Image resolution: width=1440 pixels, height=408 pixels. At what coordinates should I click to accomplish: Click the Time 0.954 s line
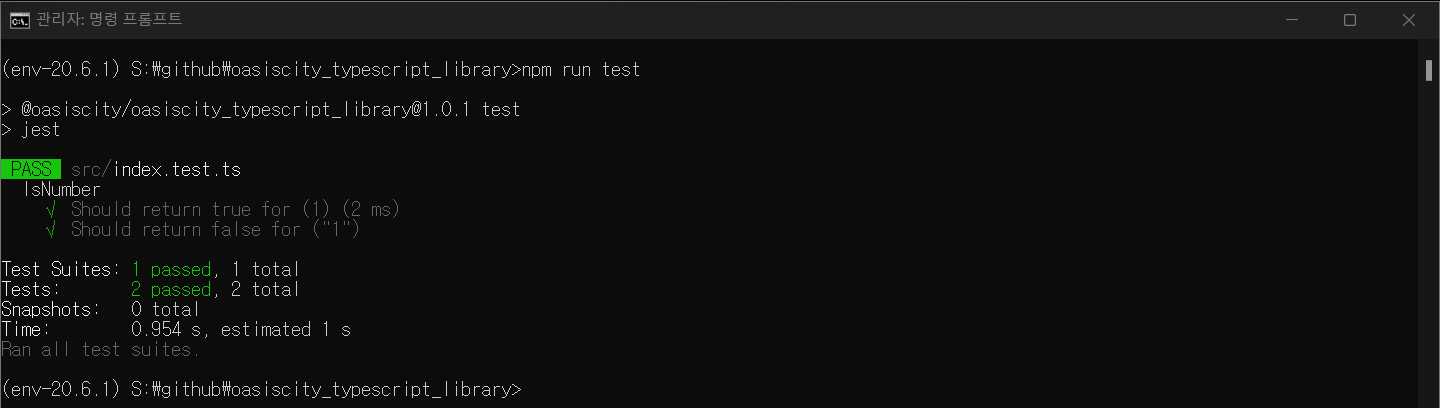click(176, 329)
